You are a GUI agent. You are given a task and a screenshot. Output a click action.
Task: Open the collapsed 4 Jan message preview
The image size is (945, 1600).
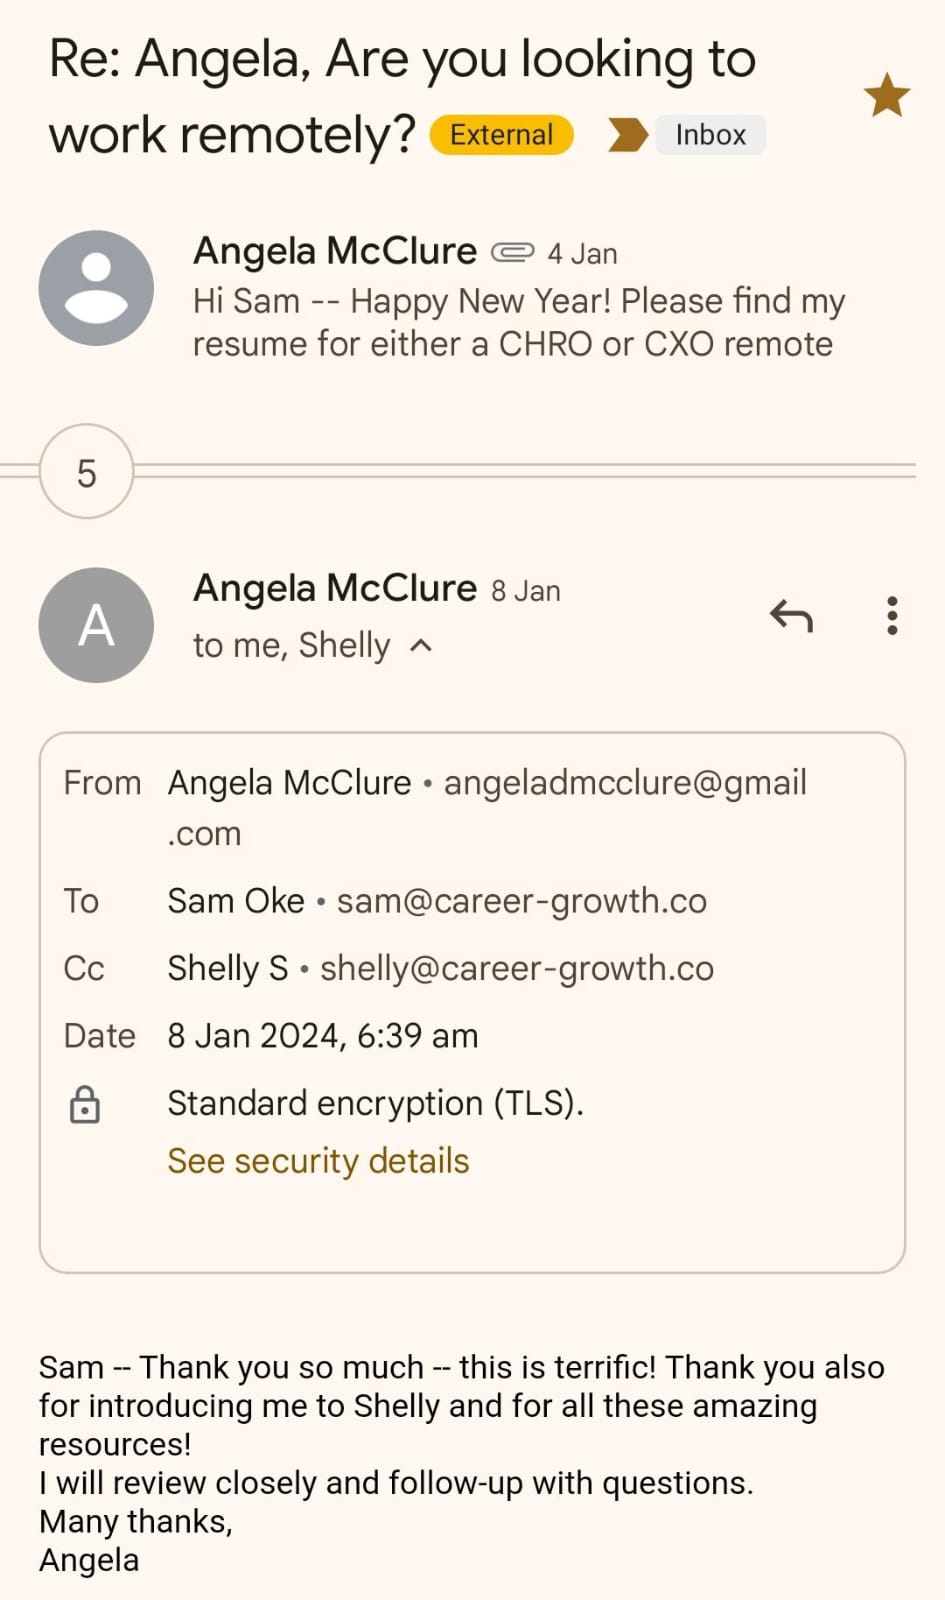518,322
